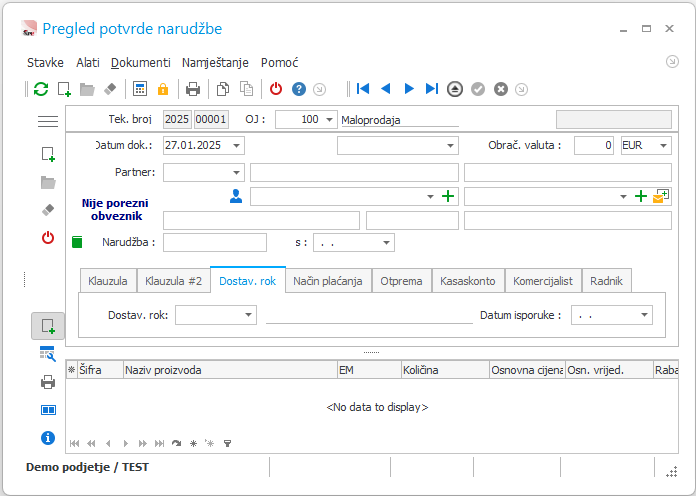Screen dimensions: 696x496
Task: Click grid navigator refresh arrow icon
Action: (176, 443)
